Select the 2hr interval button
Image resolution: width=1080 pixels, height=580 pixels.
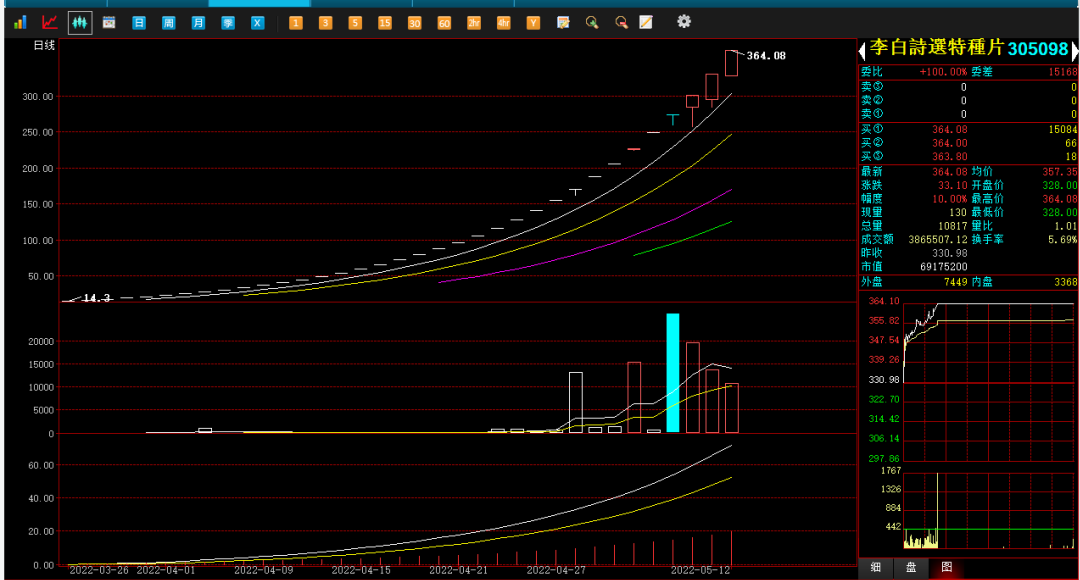[x=474, y=23]
